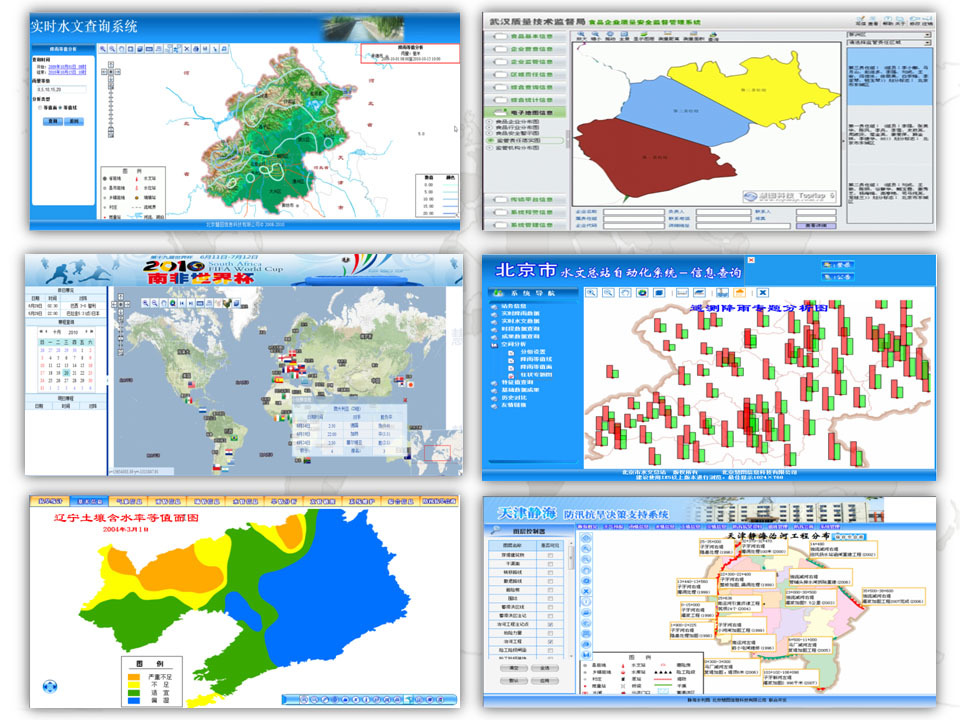The height and width of the screenshot is (720, 960).
Task: Select 监管机构分布图 radio option
Action: point(489,148)
